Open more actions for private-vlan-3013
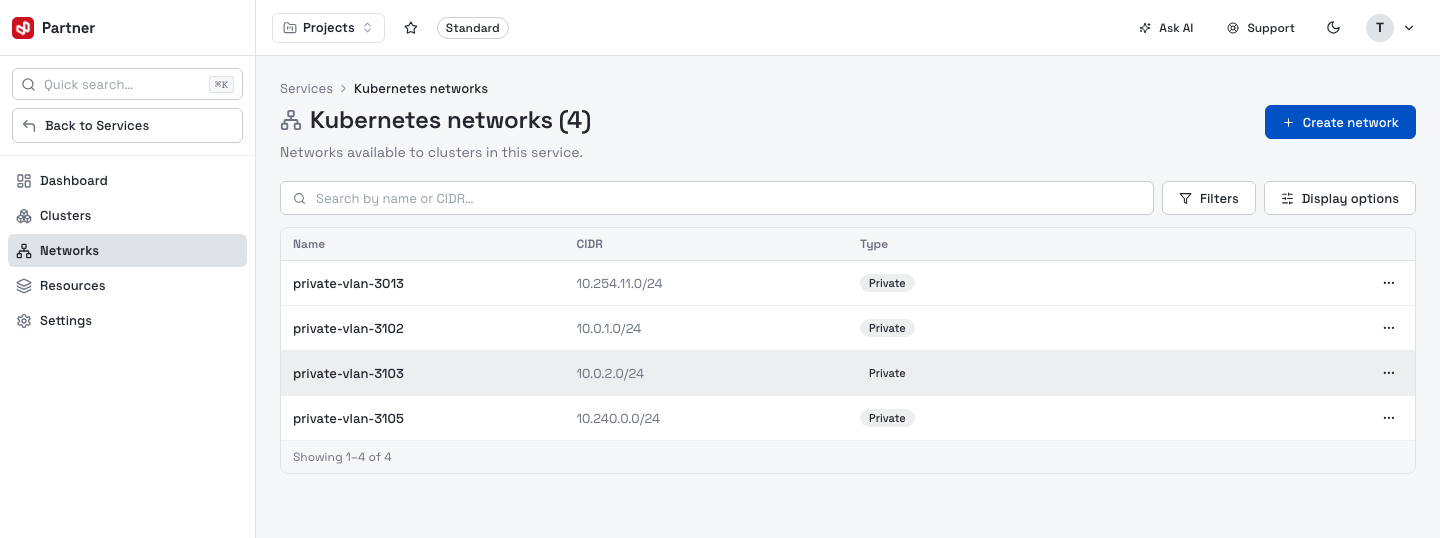The height and width of the screenshot is (538, 1440). coord(1389,283)
